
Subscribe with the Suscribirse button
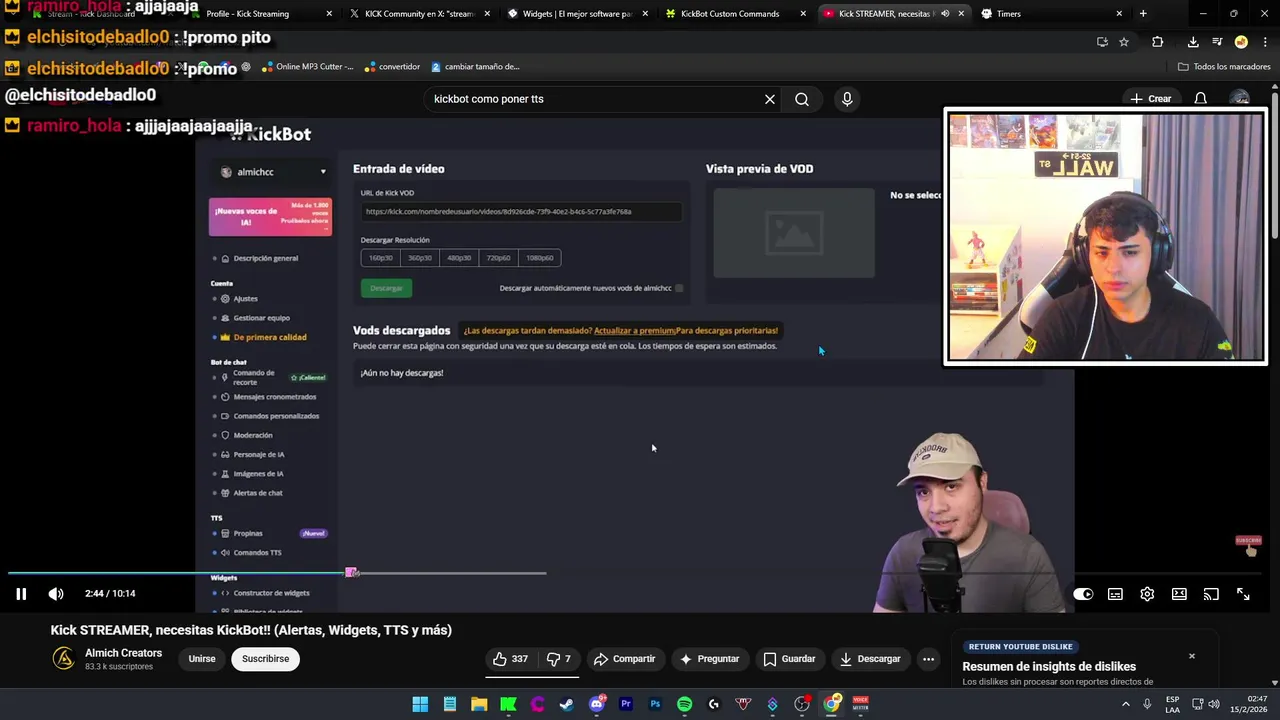(x=265, y=659)
